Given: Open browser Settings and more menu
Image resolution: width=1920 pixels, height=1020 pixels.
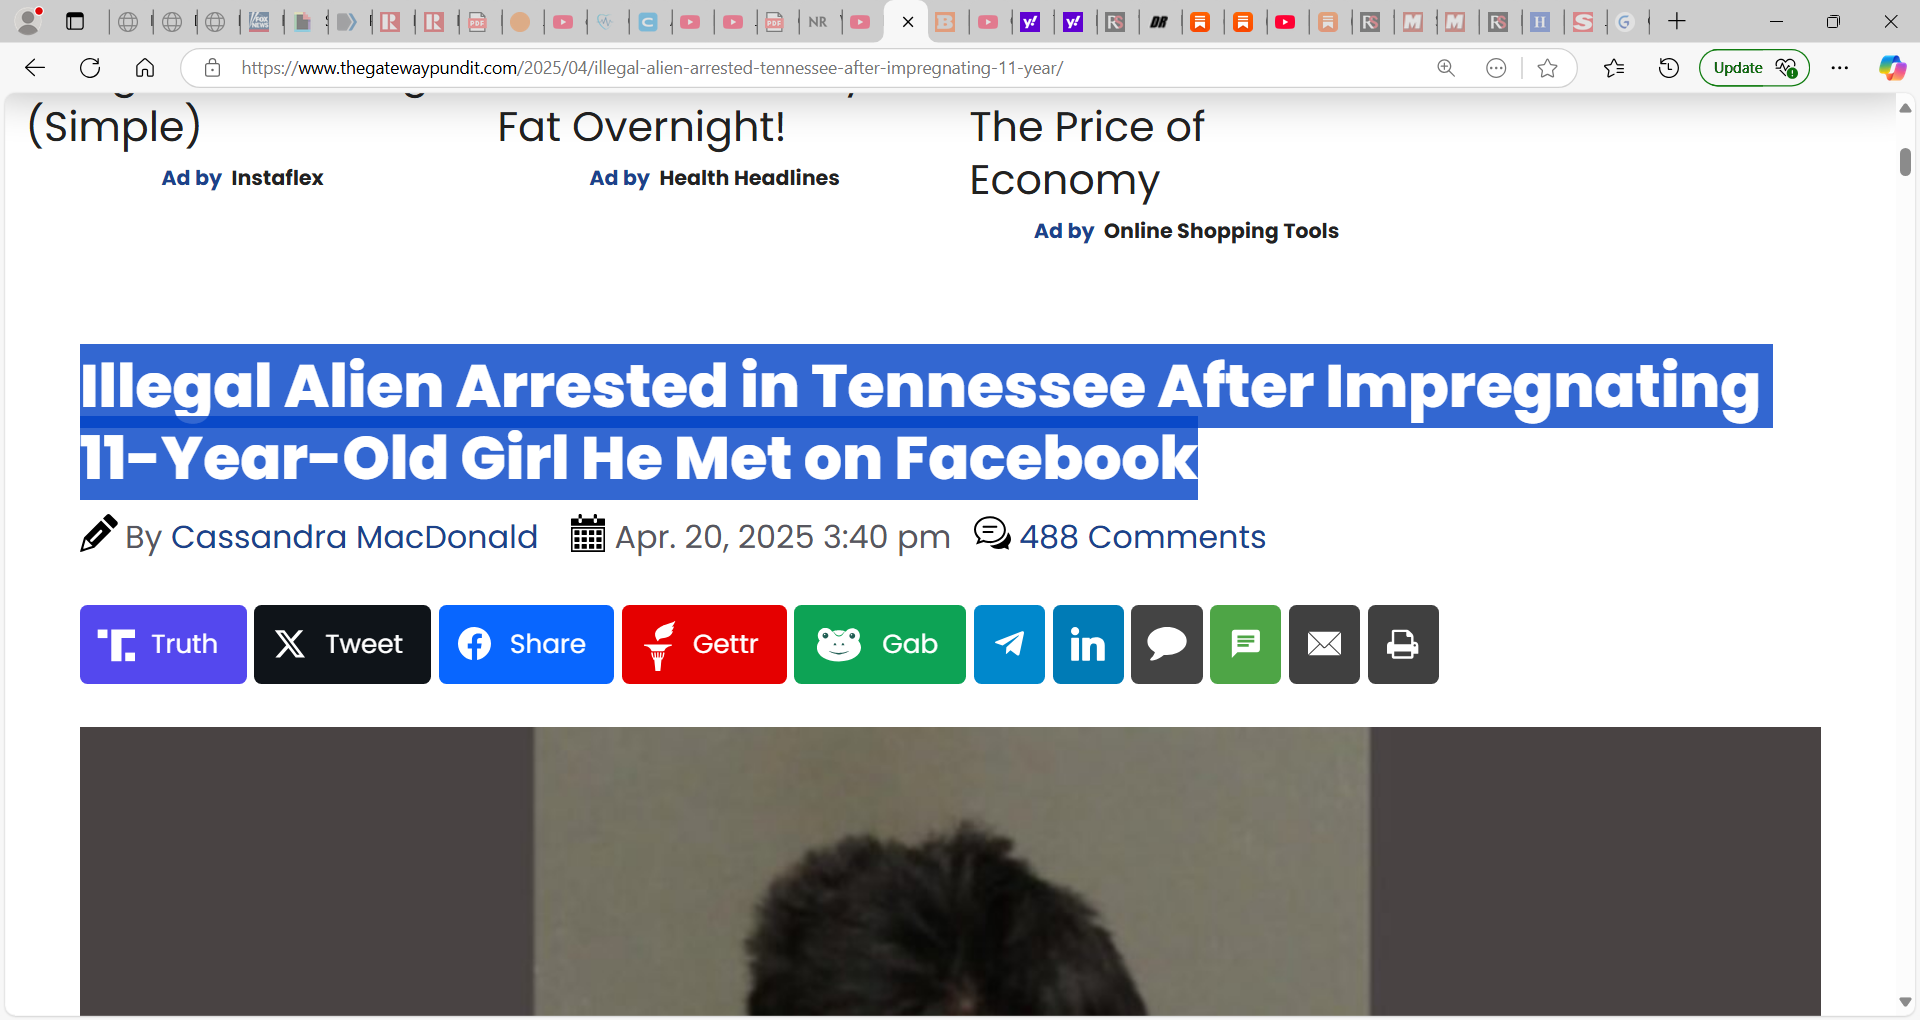Looking at the screenshot, I should 1839,68.
